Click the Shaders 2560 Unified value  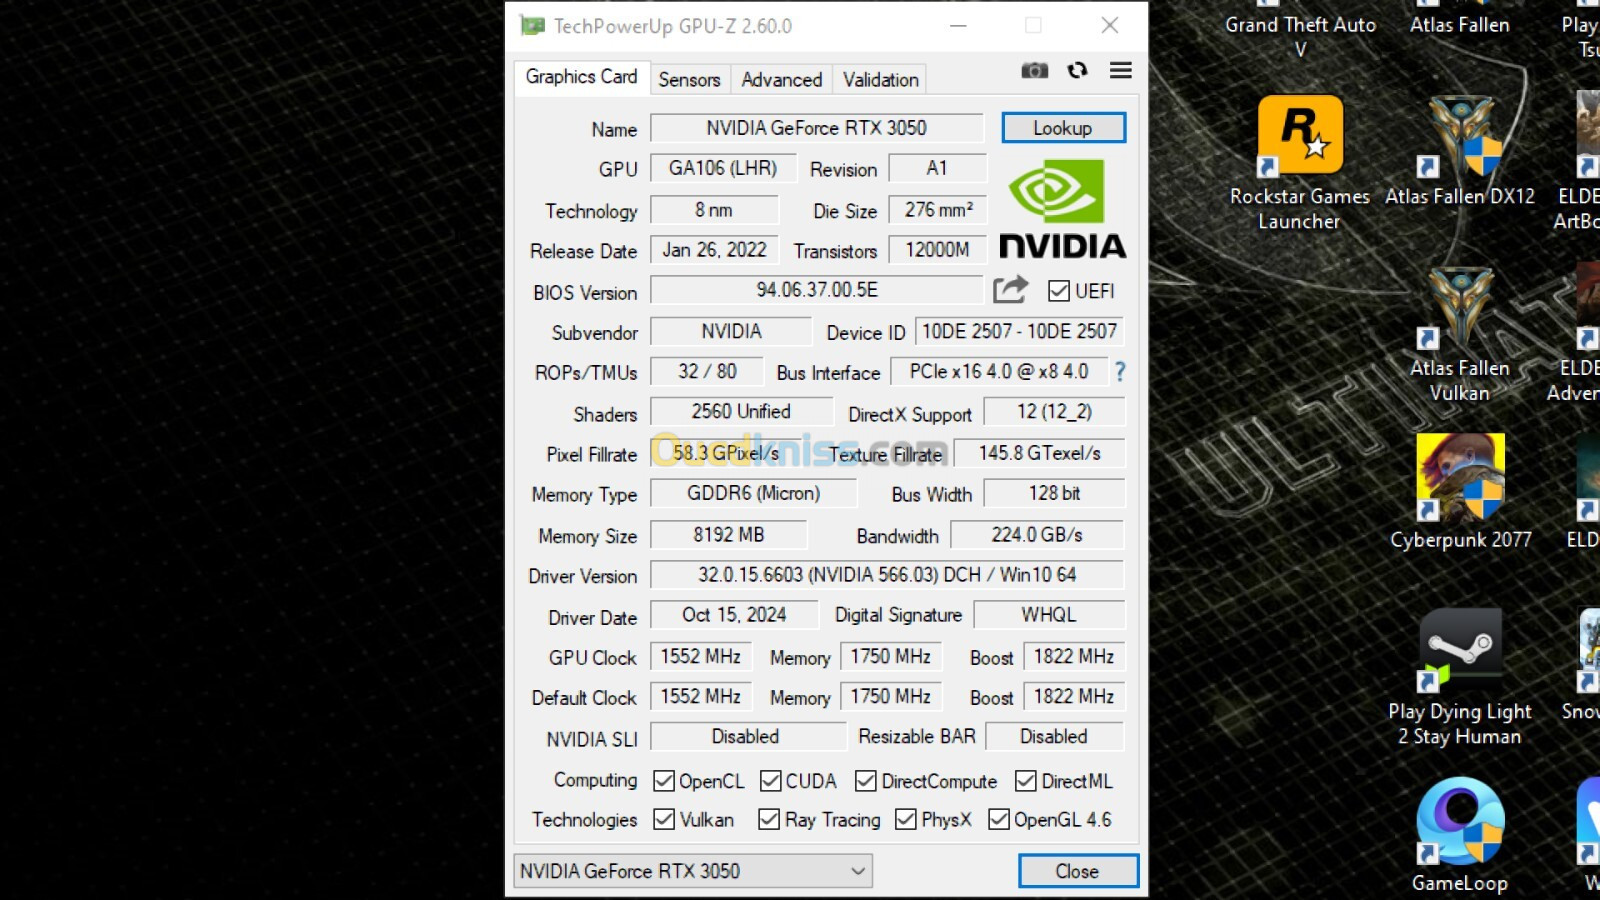click(x=742, y=411)
